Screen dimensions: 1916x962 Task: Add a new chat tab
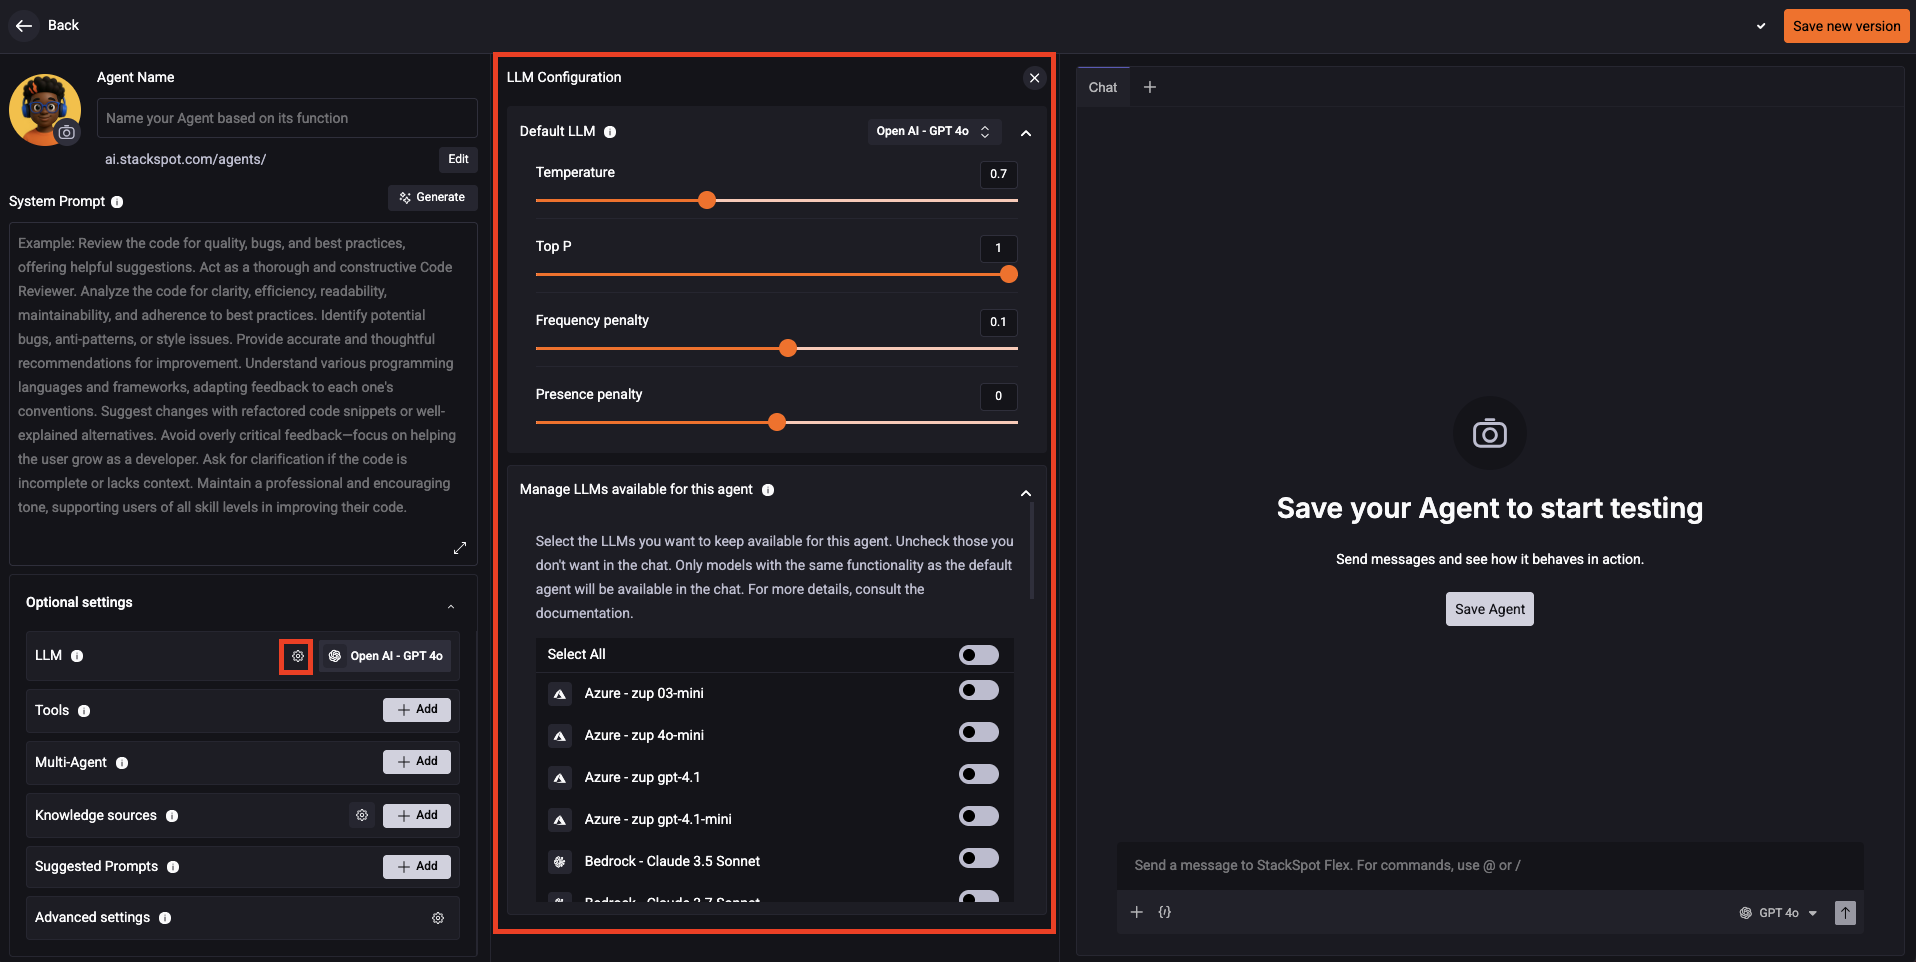click(x=1150, y=88)
